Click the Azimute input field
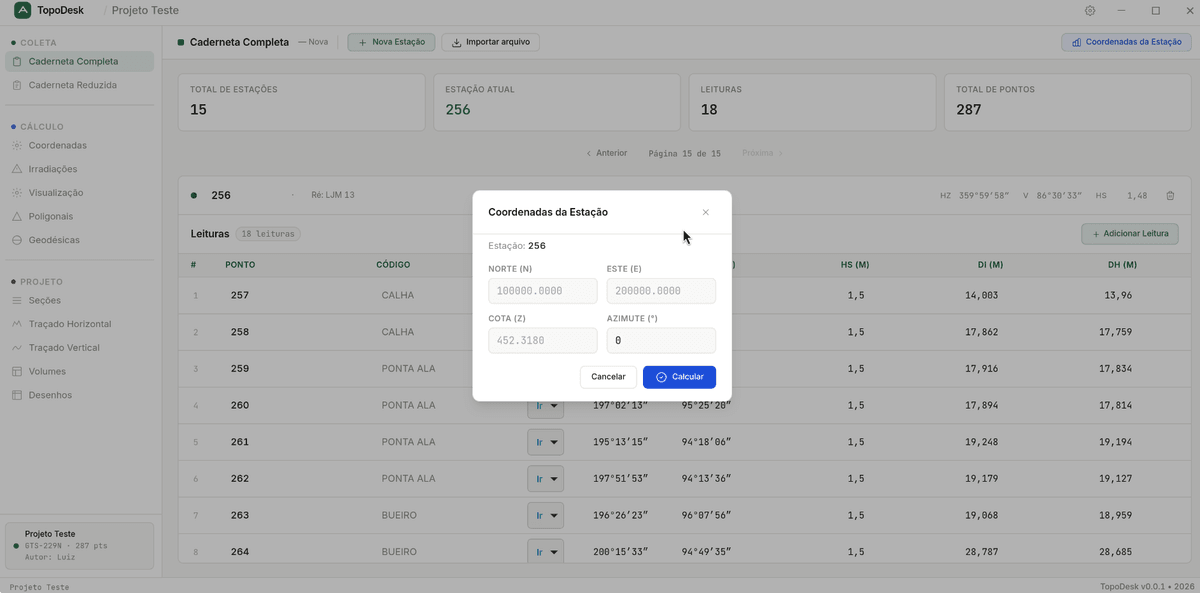1200x593 pixels. click(x=661, y=341)
